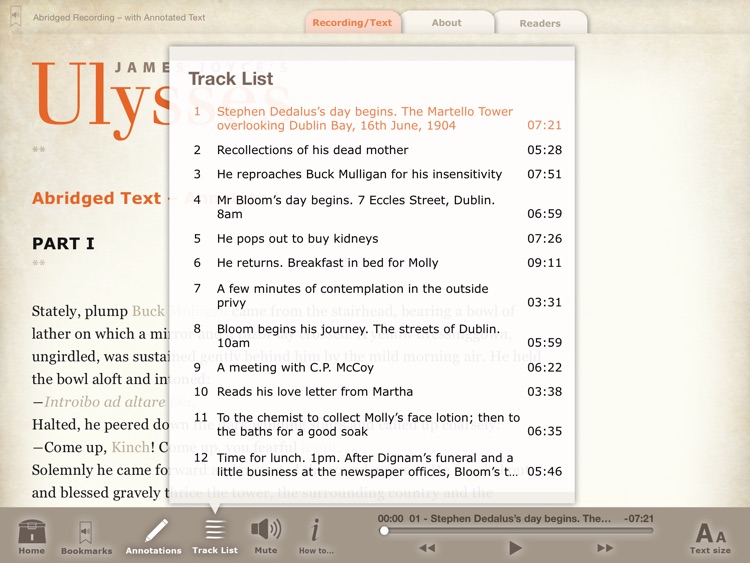
Task: Open the Bookmarks ribbon icon
Action: 86,537
